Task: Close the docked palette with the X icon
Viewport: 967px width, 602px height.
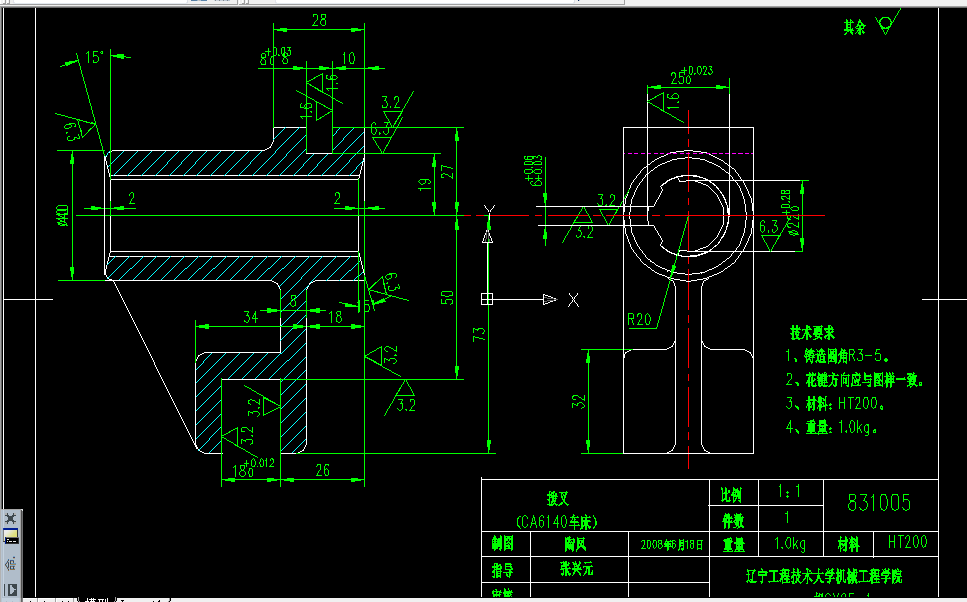Action: 10,518
